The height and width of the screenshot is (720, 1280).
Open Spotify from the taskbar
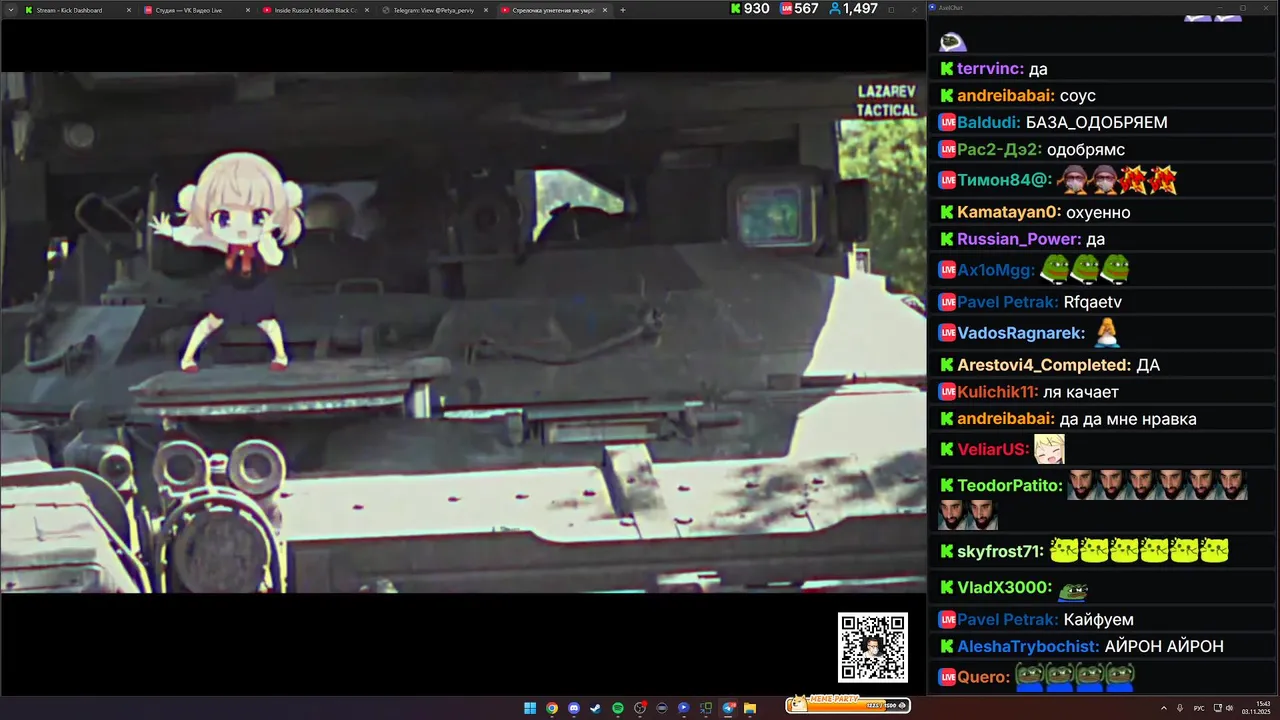click(618, 708)
